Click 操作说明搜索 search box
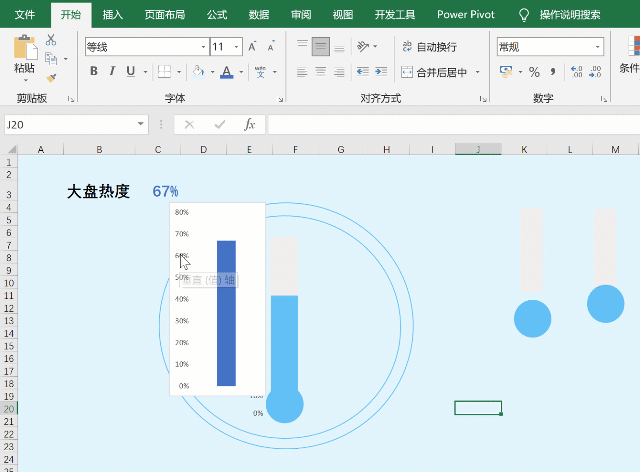Screen dimensions: 640x472 coord(570,15)
